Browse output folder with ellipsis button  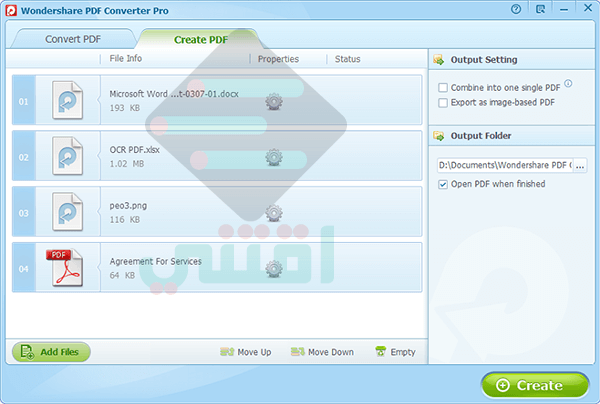pos(580,165)
